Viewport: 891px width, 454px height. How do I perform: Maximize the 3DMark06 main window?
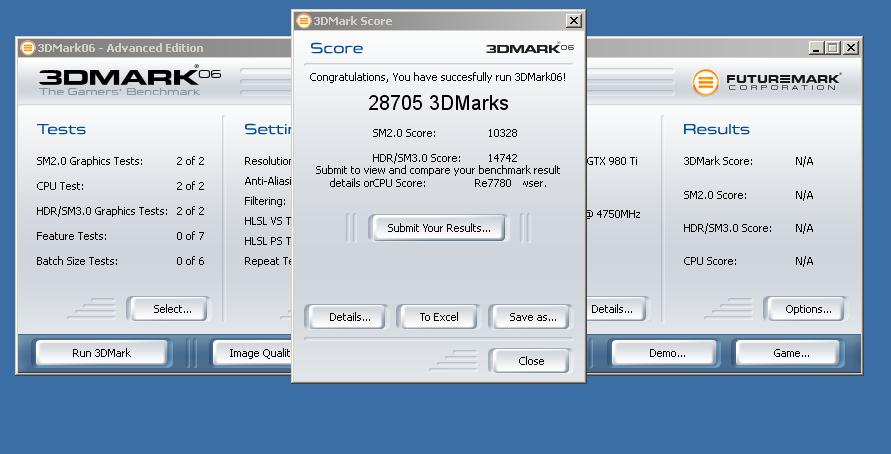832,48
